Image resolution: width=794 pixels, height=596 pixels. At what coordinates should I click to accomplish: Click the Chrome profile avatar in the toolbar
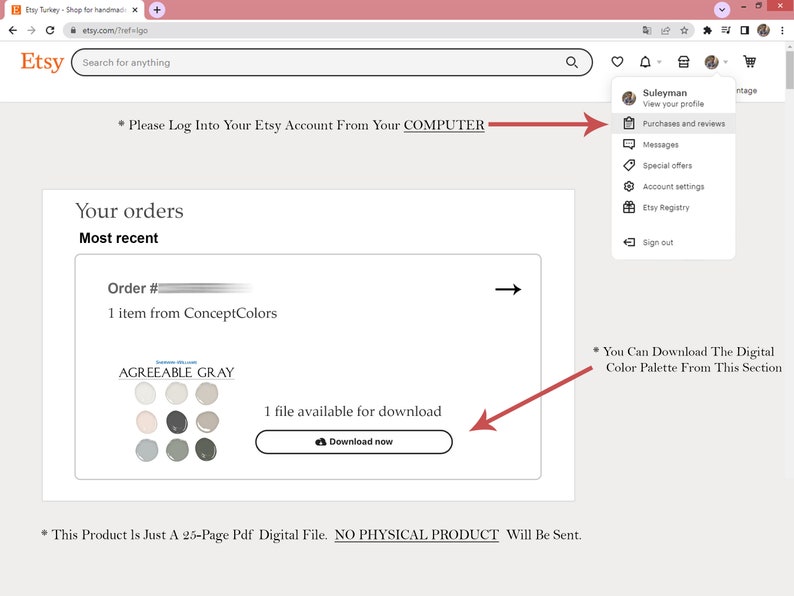763,30
